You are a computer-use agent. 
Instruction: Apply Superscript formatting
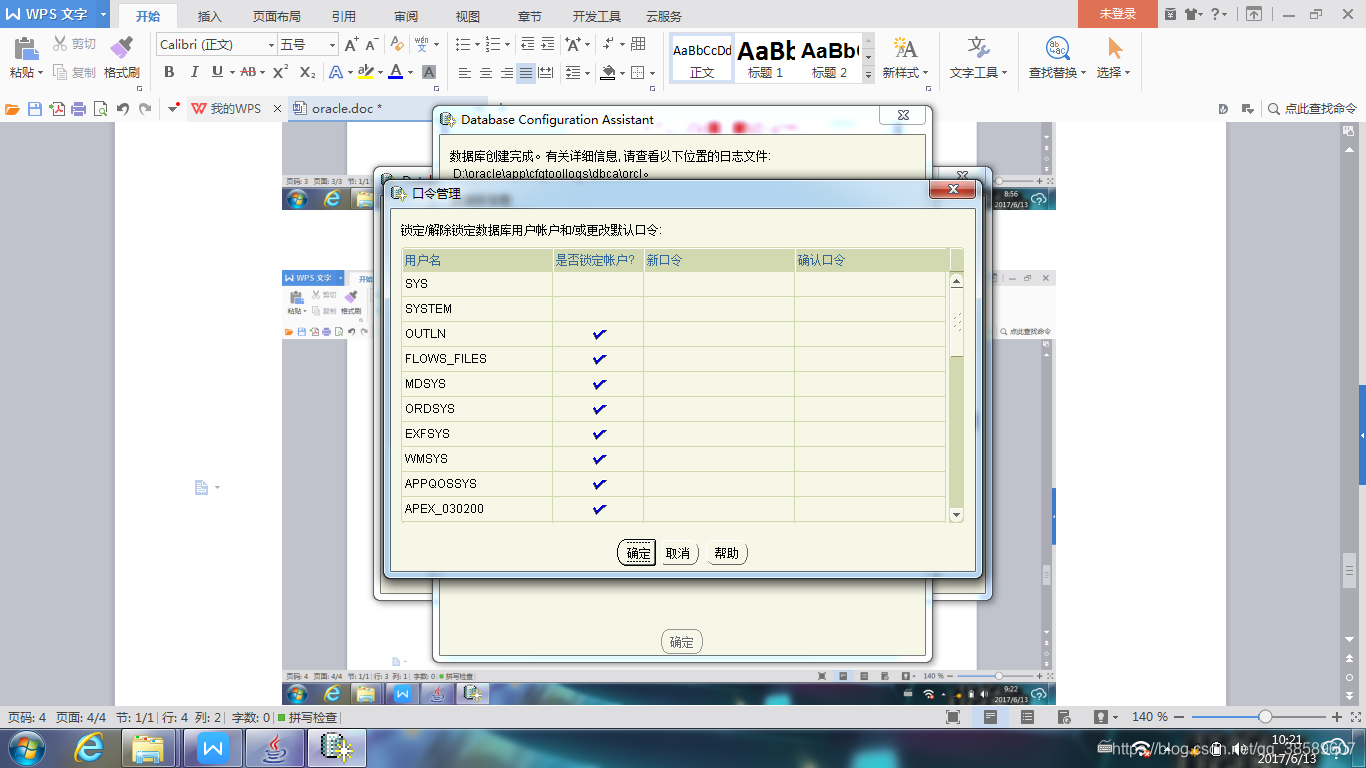pos(280,72)
